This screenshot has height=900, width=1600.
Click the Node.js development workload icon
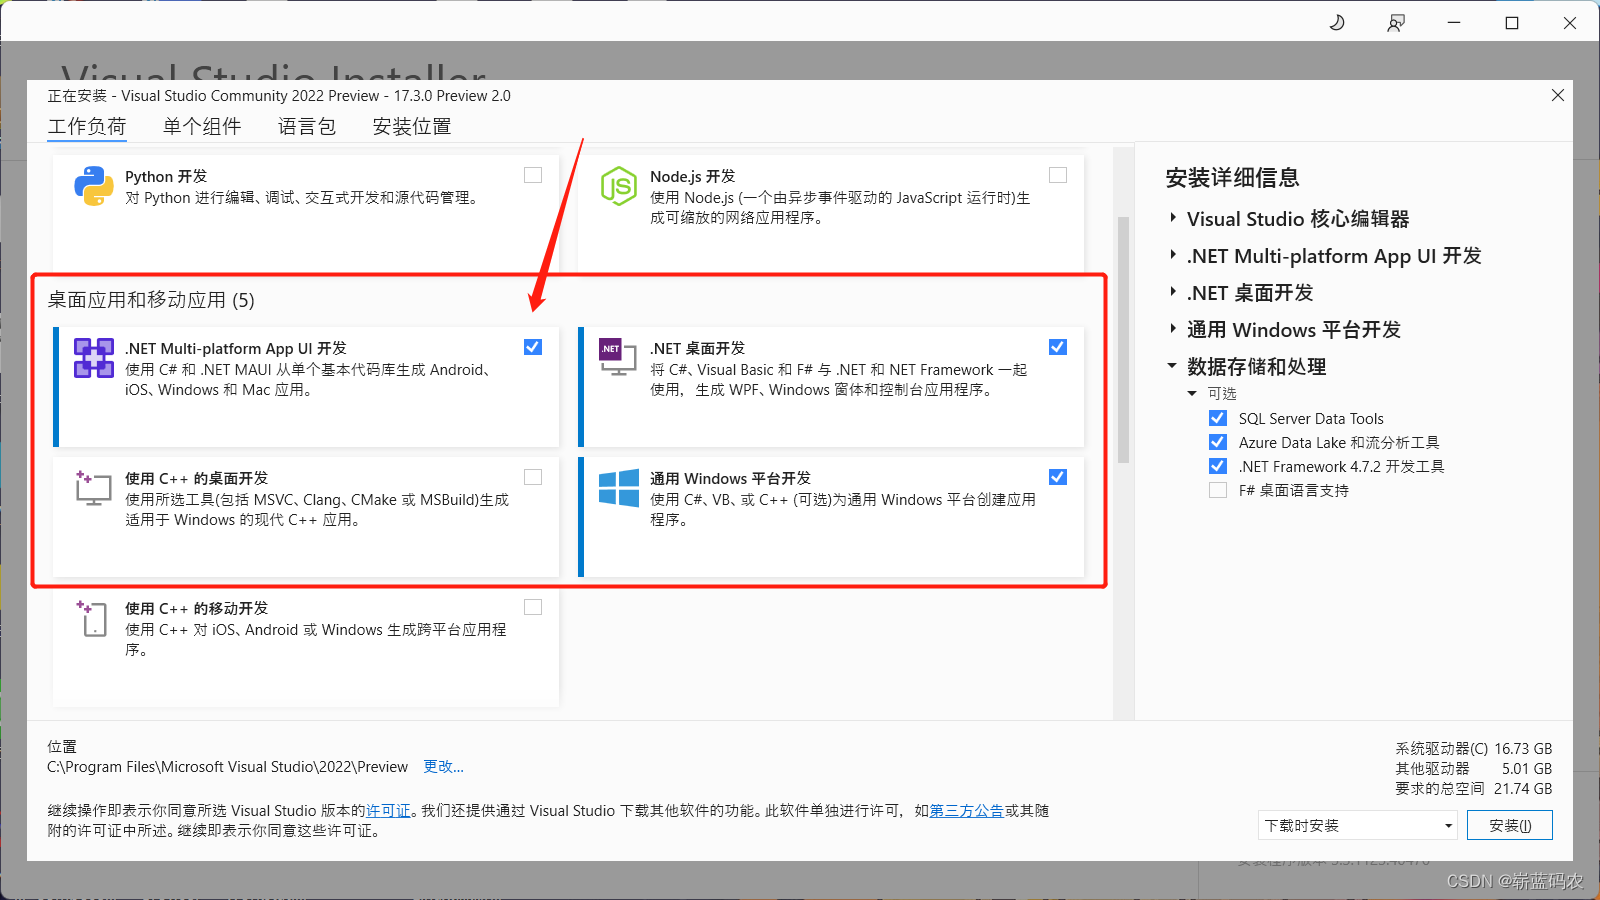coord(618,186)
